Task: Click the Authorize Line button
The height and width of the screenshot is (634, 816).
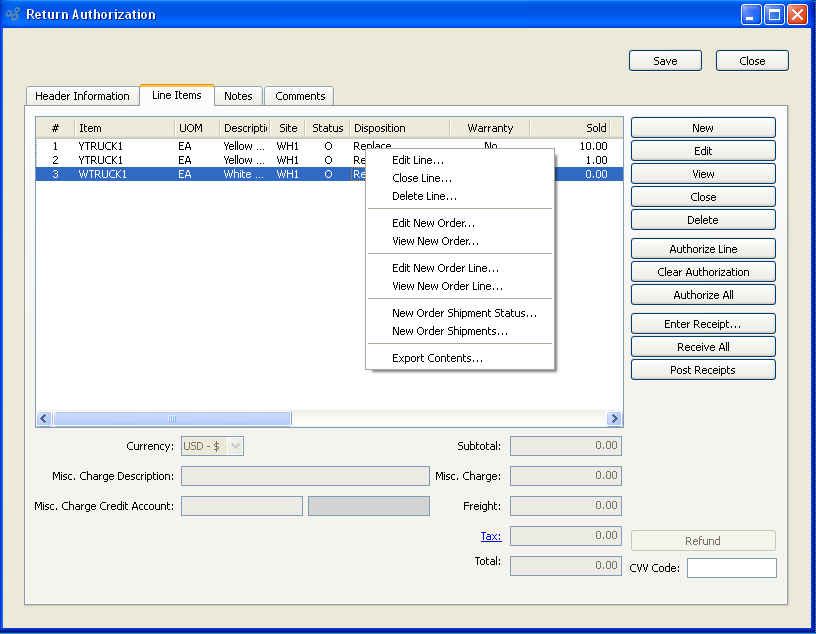Action: coord(703,249)
